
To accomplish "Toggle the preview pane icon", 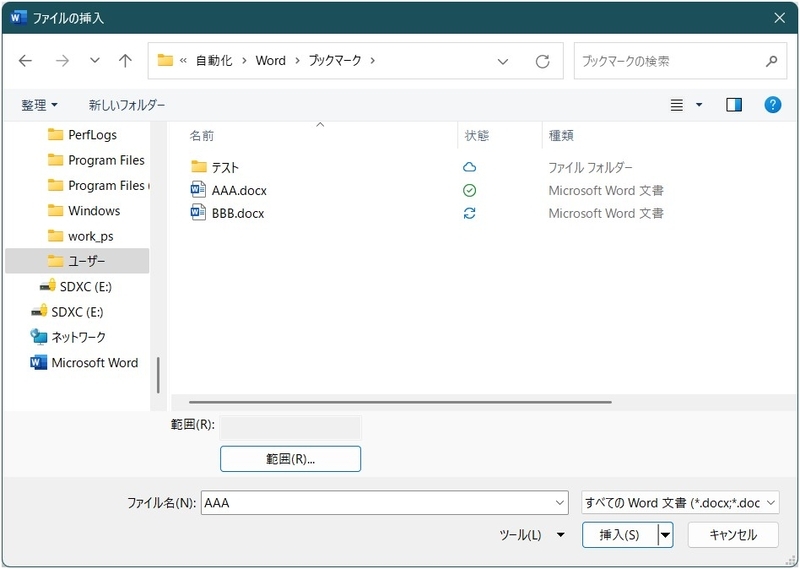I will coord(734,105).
